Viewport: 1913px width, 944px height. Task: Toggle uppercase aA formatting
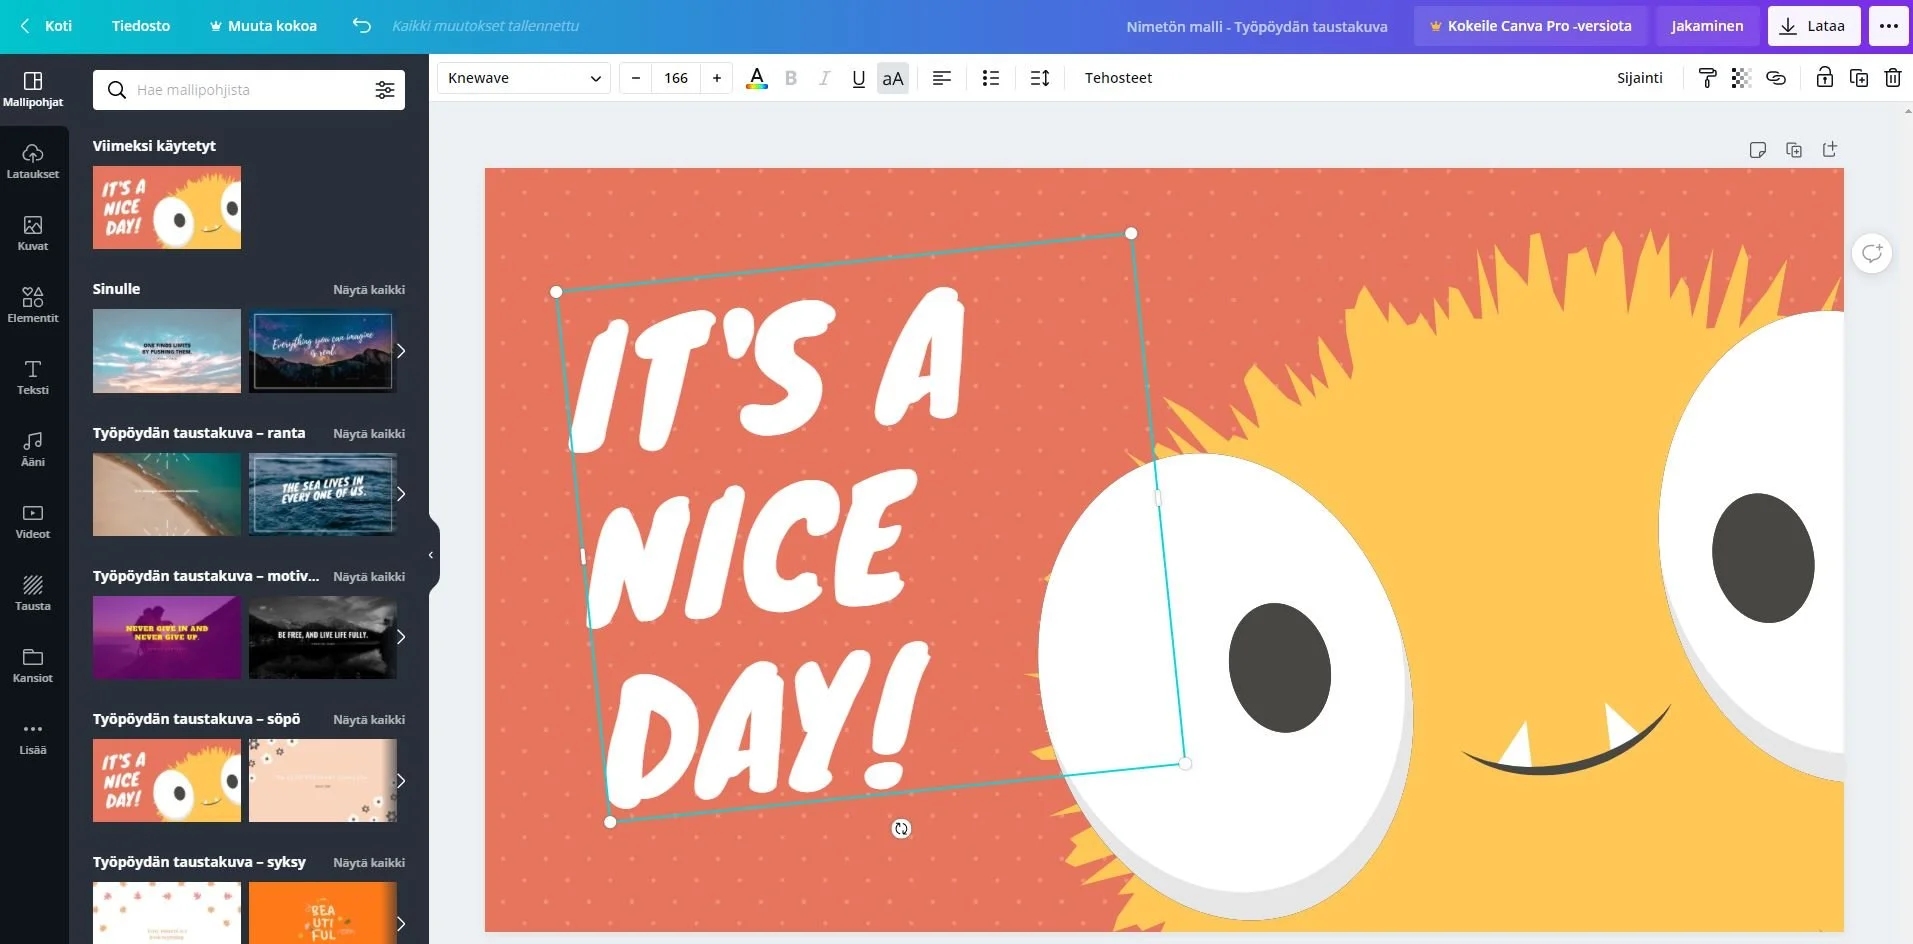[x=893, y=78]
